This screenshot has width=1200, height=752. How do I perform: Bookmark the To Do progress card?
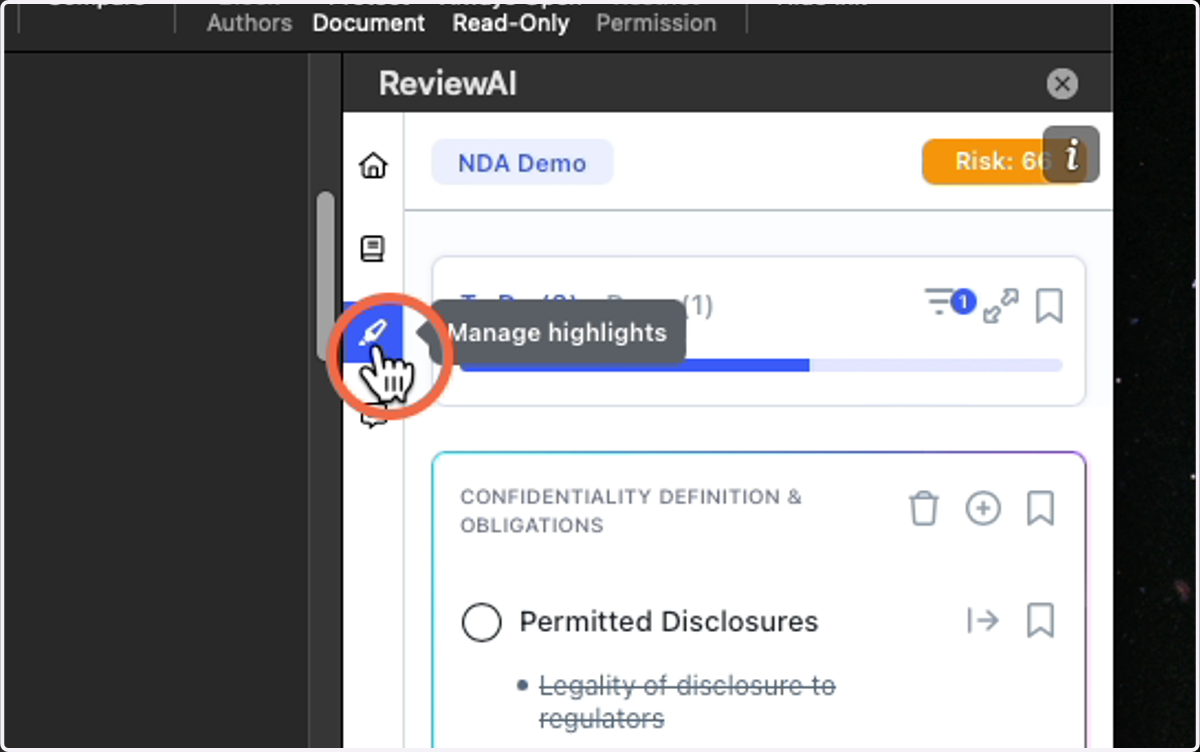click(1049, 306)
